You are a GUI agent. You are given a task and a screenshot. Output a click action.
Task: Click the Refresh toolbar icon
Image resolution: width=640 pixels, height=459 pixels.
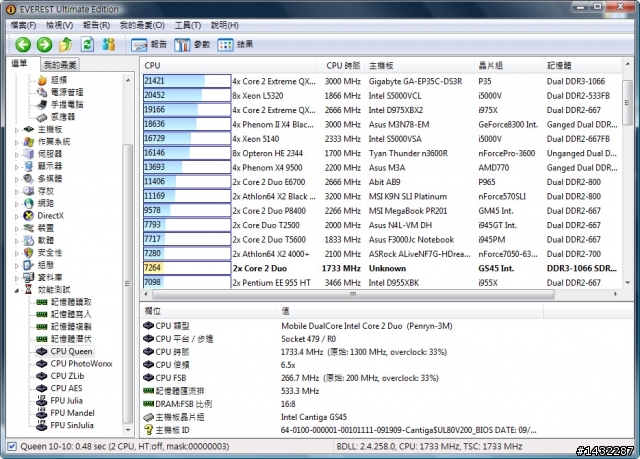pos(87,44)
